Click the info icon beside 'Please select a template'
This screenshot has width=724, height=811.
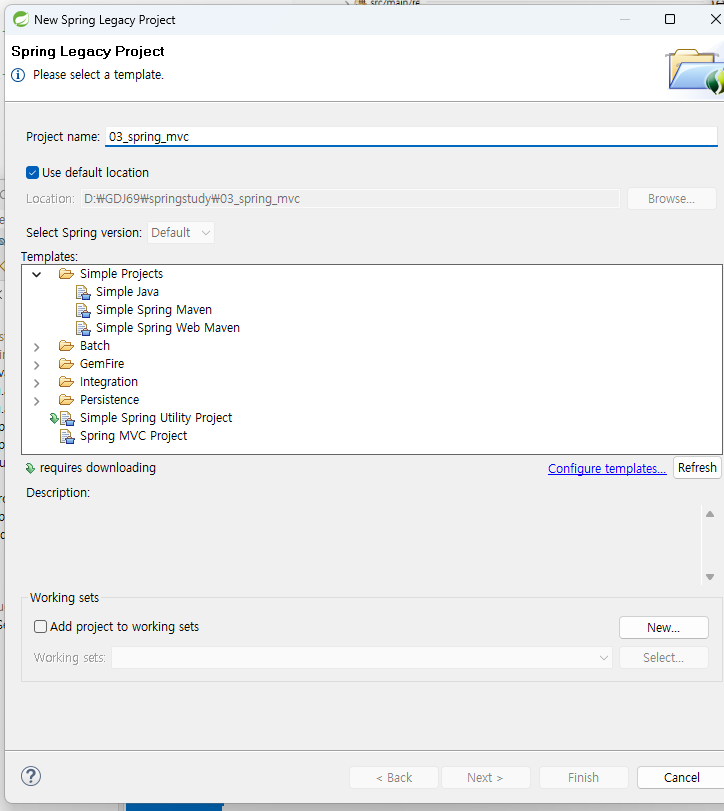[18, 75]
